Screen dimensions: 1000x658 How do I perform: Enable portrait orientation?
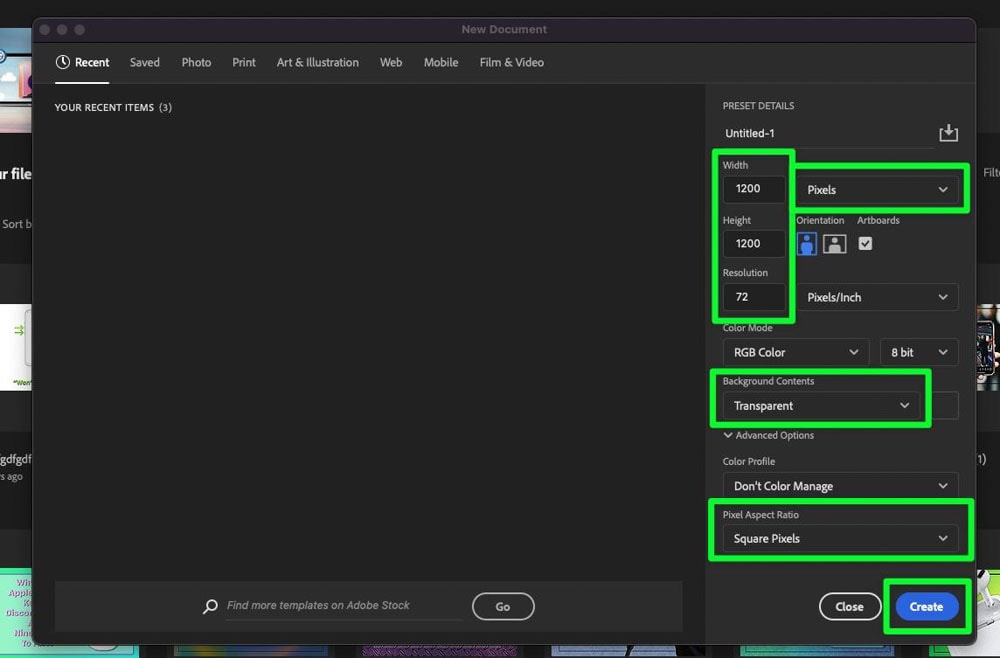pyautogui.click(x=805, y=243)
